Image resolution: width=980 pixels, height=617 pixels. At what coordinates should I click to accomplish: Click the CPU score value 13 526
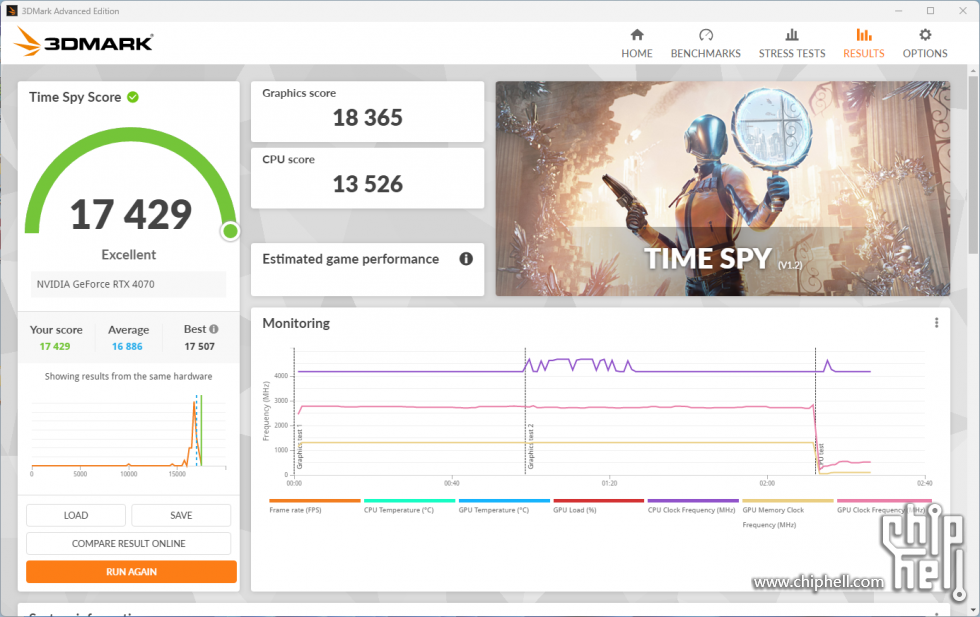tap(368, 184)
